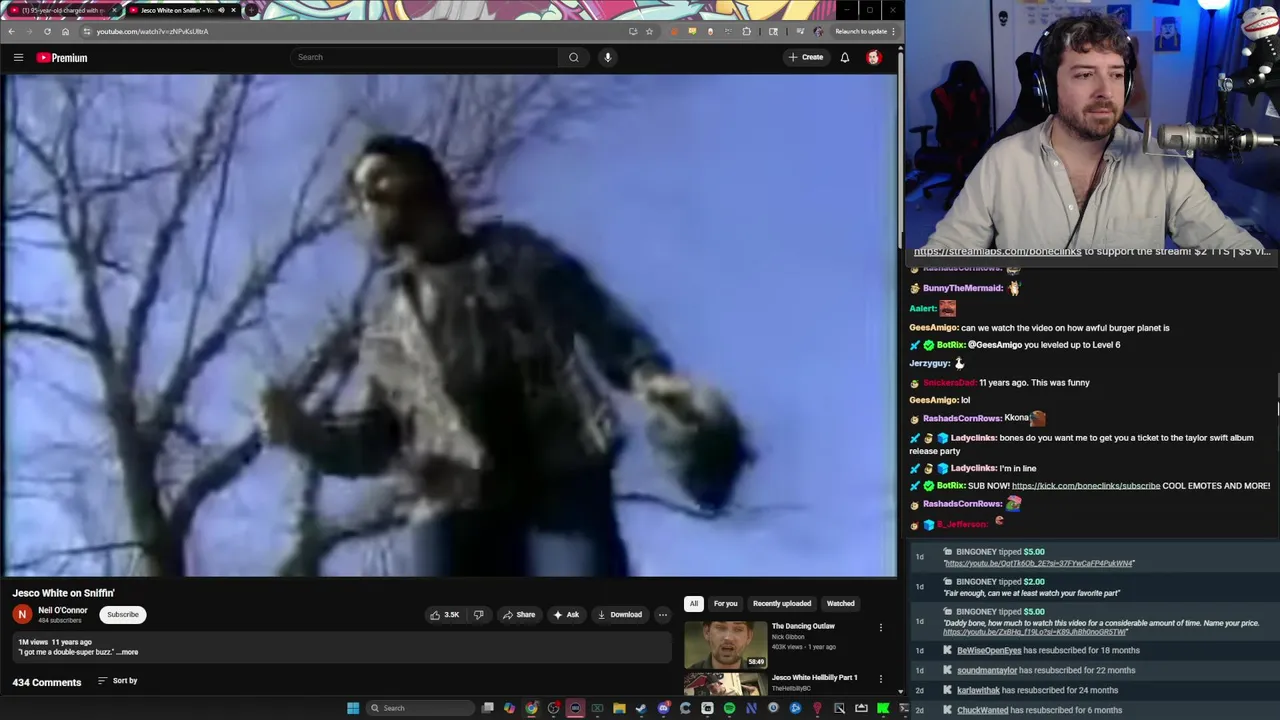Open Neil O'Connor channel avatar

pos(22,614)
